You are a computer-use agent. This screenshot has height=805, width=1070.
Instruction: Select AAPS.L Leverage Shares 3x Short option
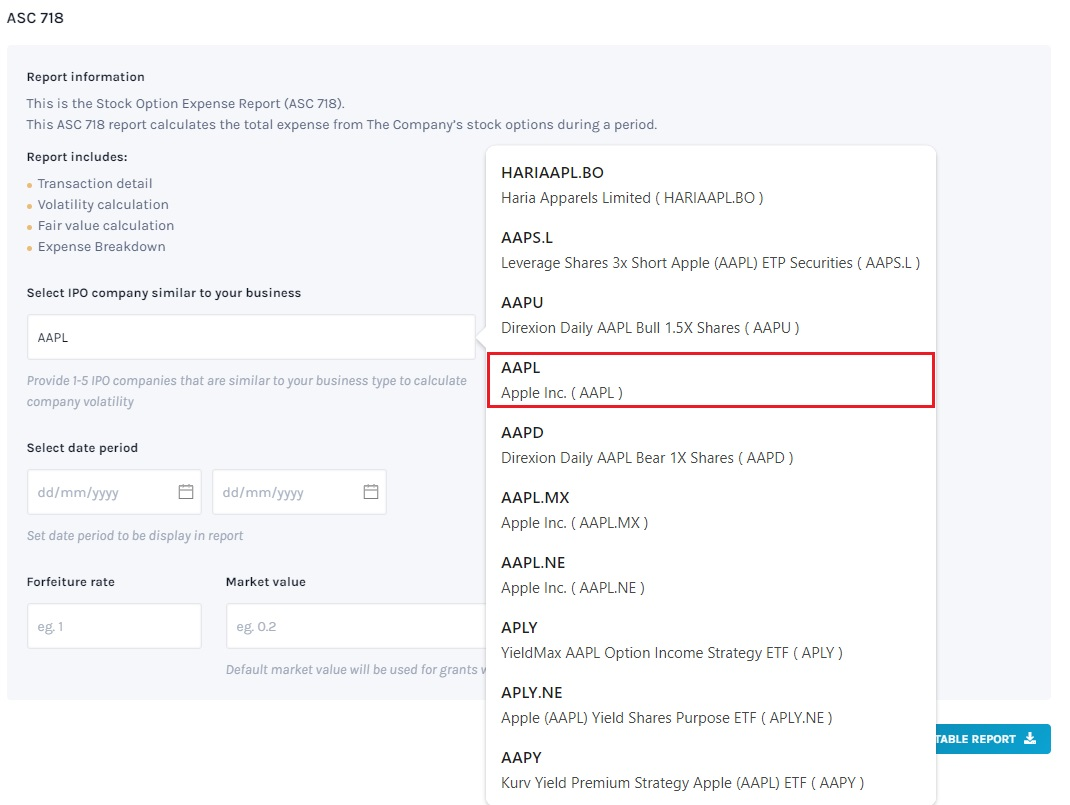710,250
